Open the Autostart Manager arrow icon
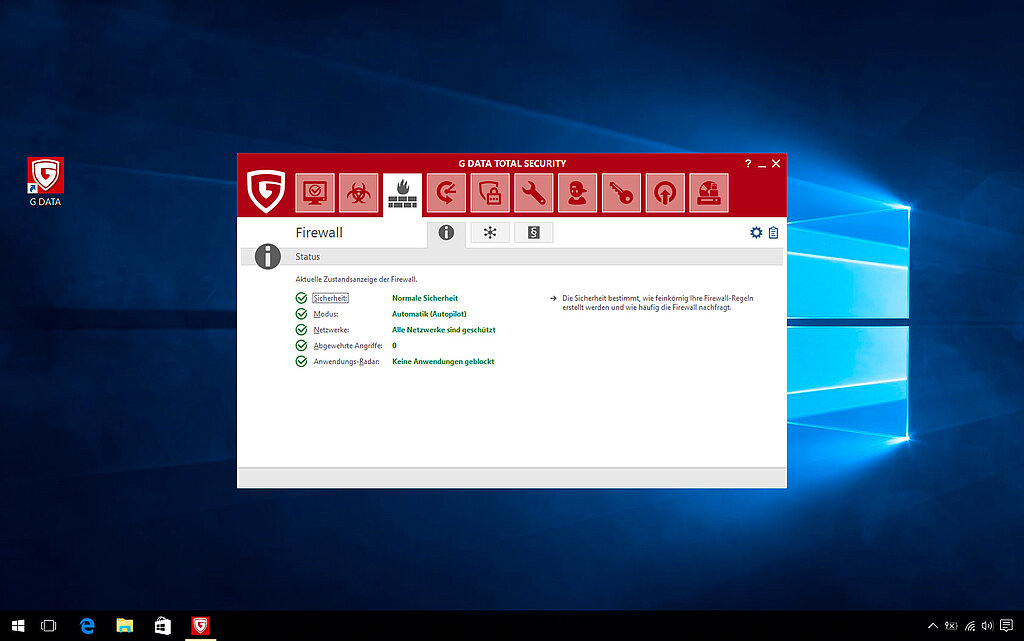1024x641 pixels. pyautogui.click(x=665, y=193)
